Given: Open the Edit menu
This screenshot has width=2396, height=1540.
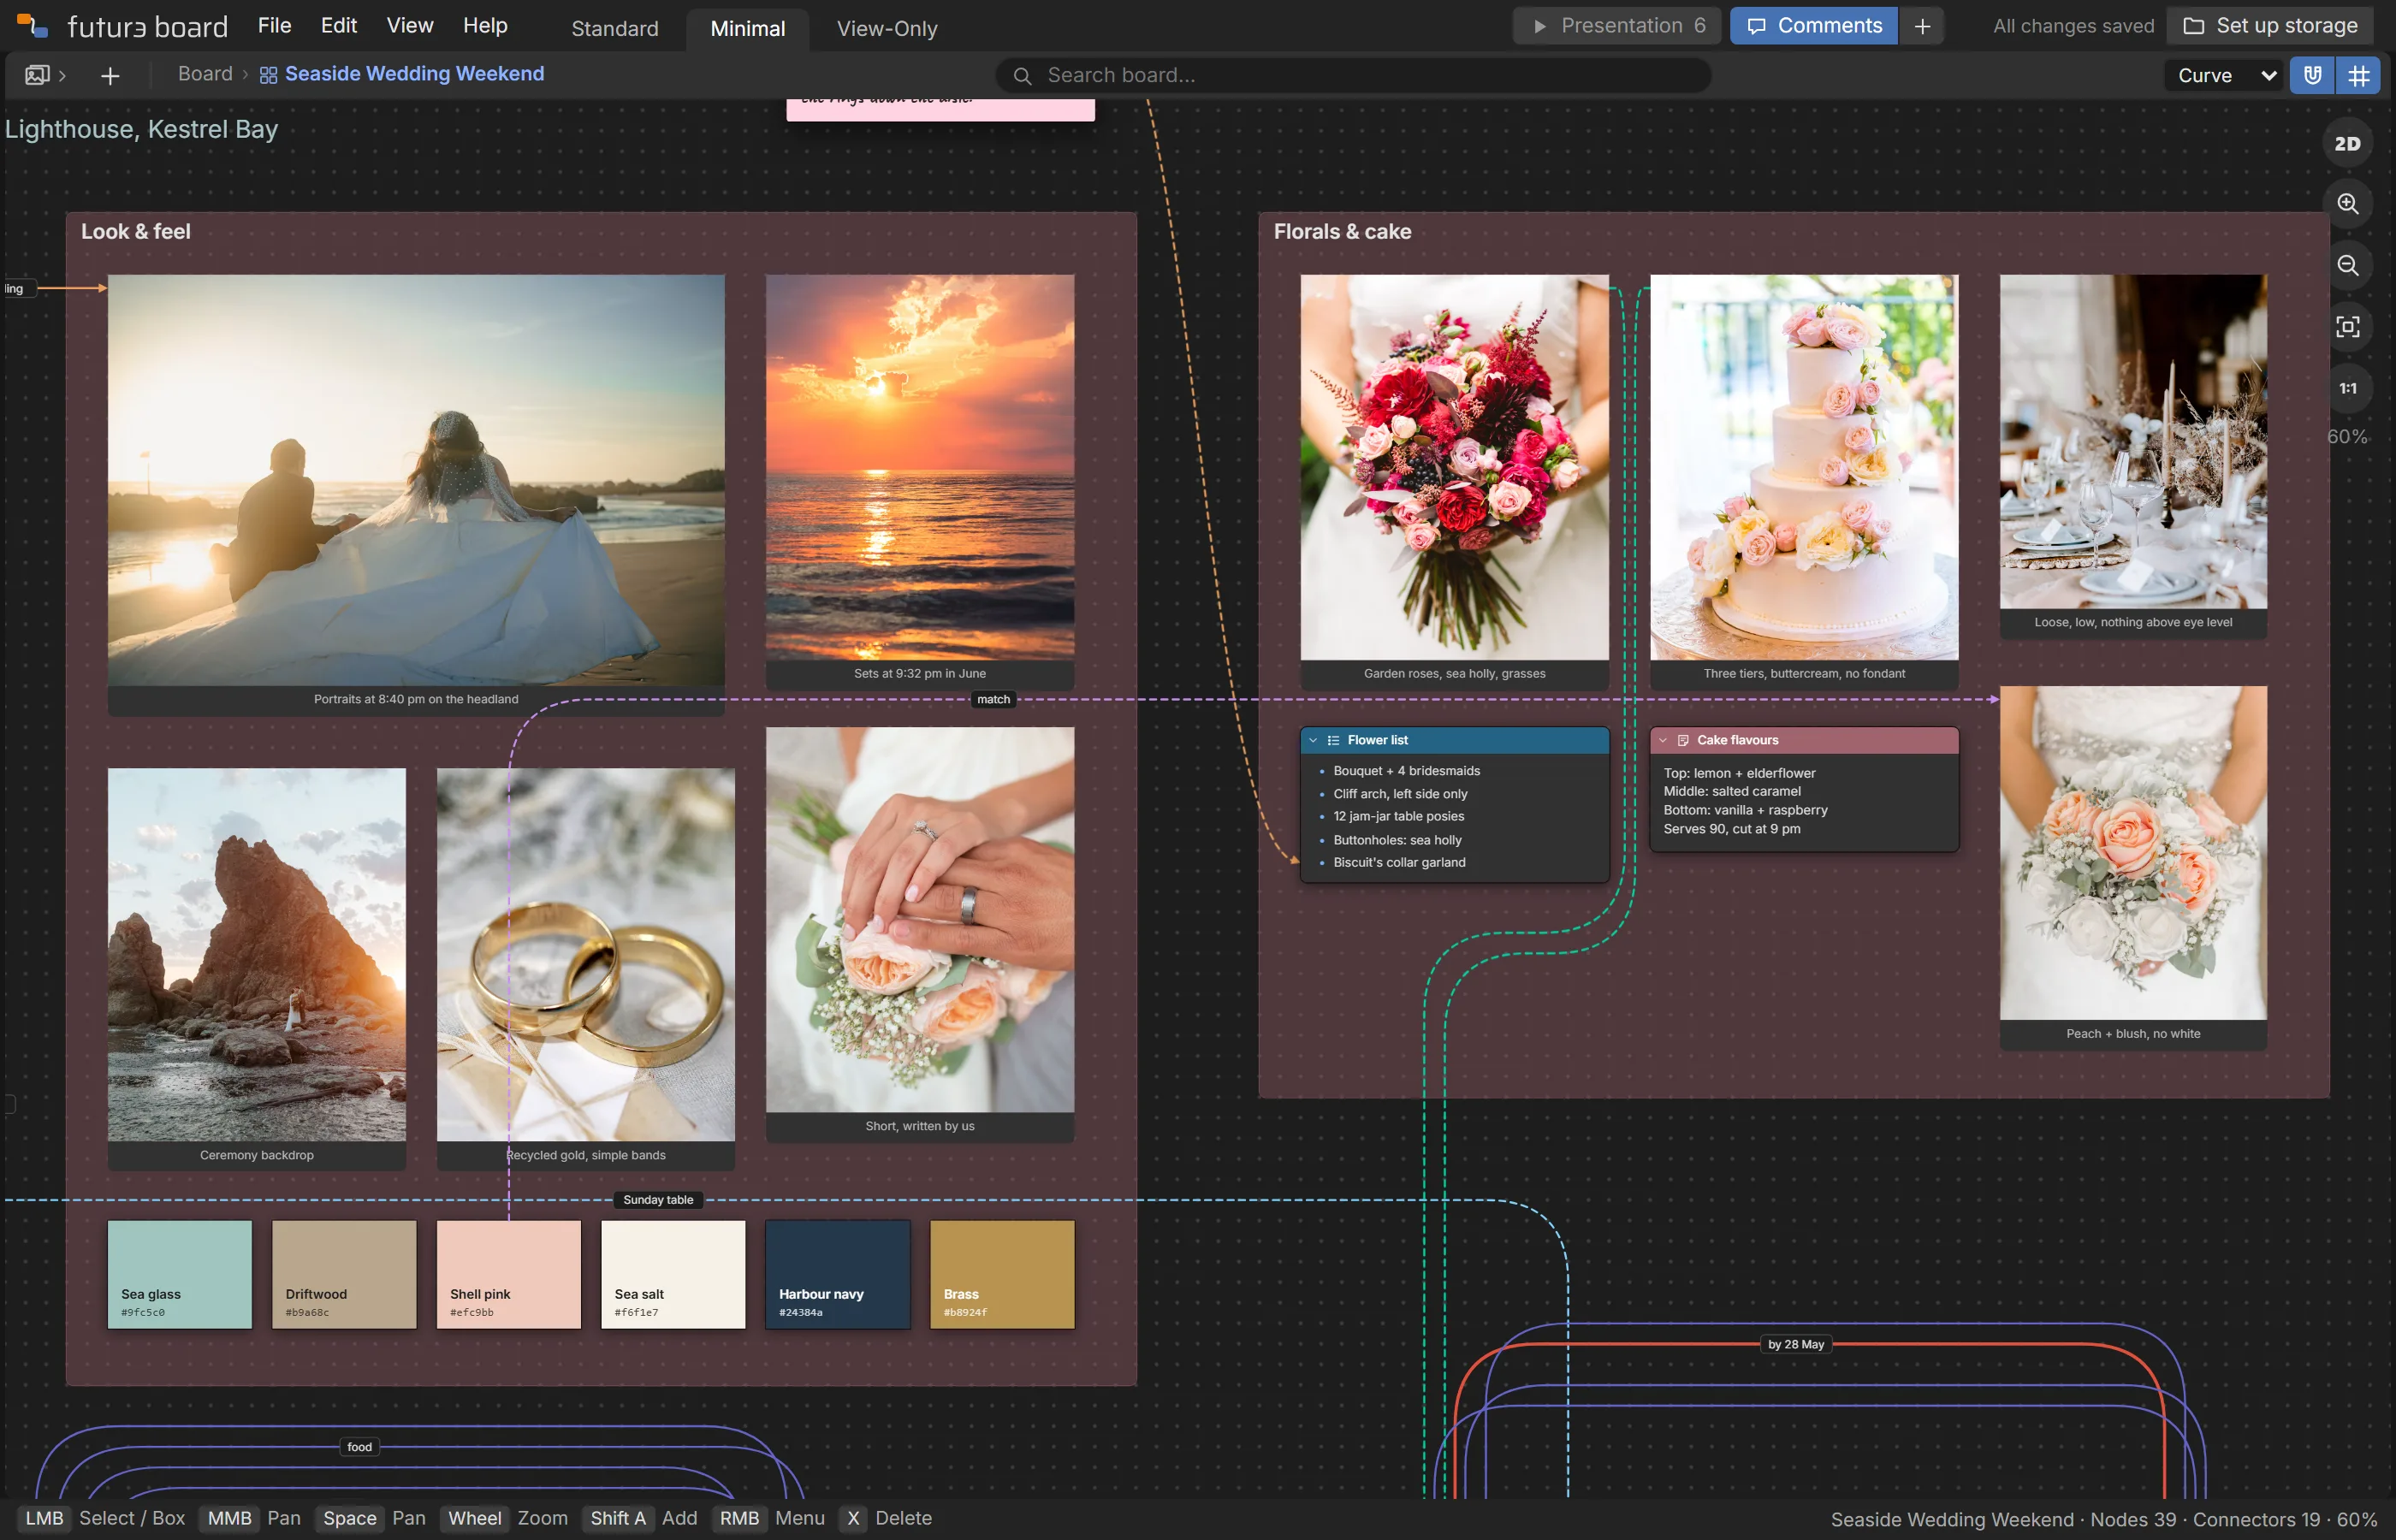Looking at the screenshot, I should [x=339, y=26].
